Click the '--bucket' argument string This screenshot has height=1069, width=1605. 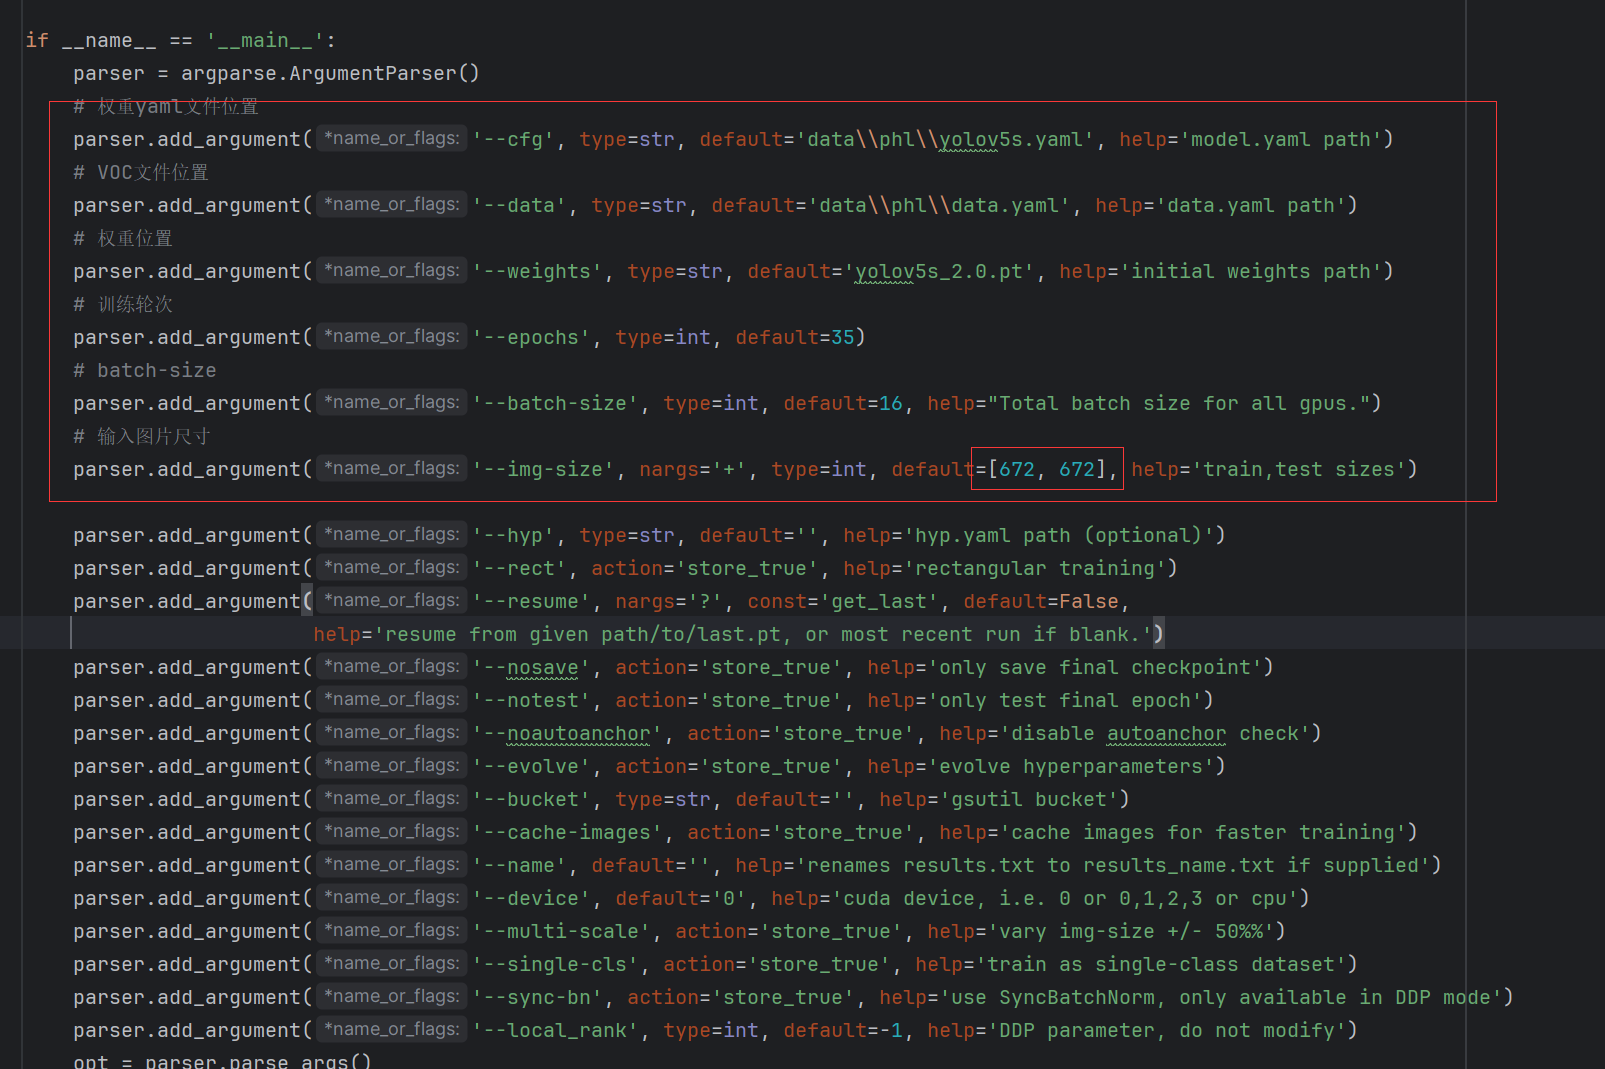pos(531,799)
